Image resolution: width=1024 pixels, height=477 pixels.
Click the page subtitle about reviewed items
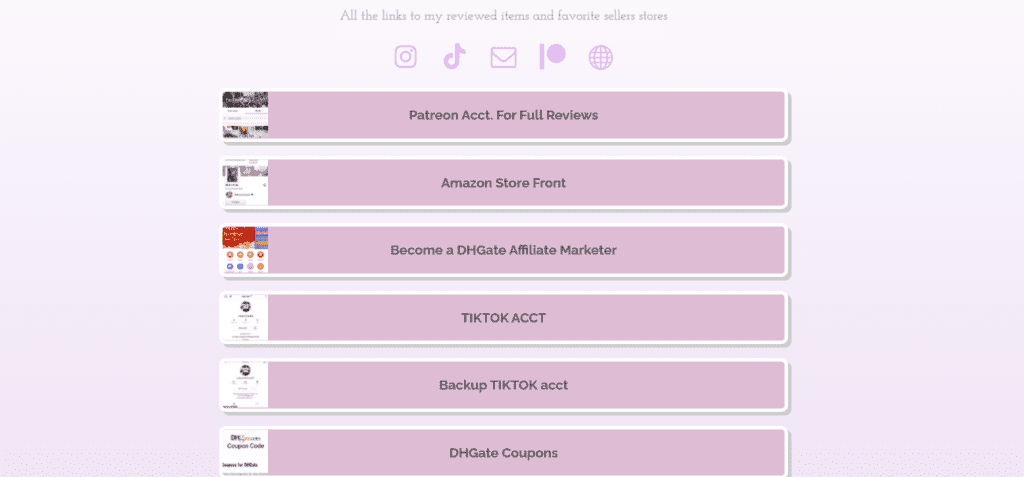(x=504, y=16)
